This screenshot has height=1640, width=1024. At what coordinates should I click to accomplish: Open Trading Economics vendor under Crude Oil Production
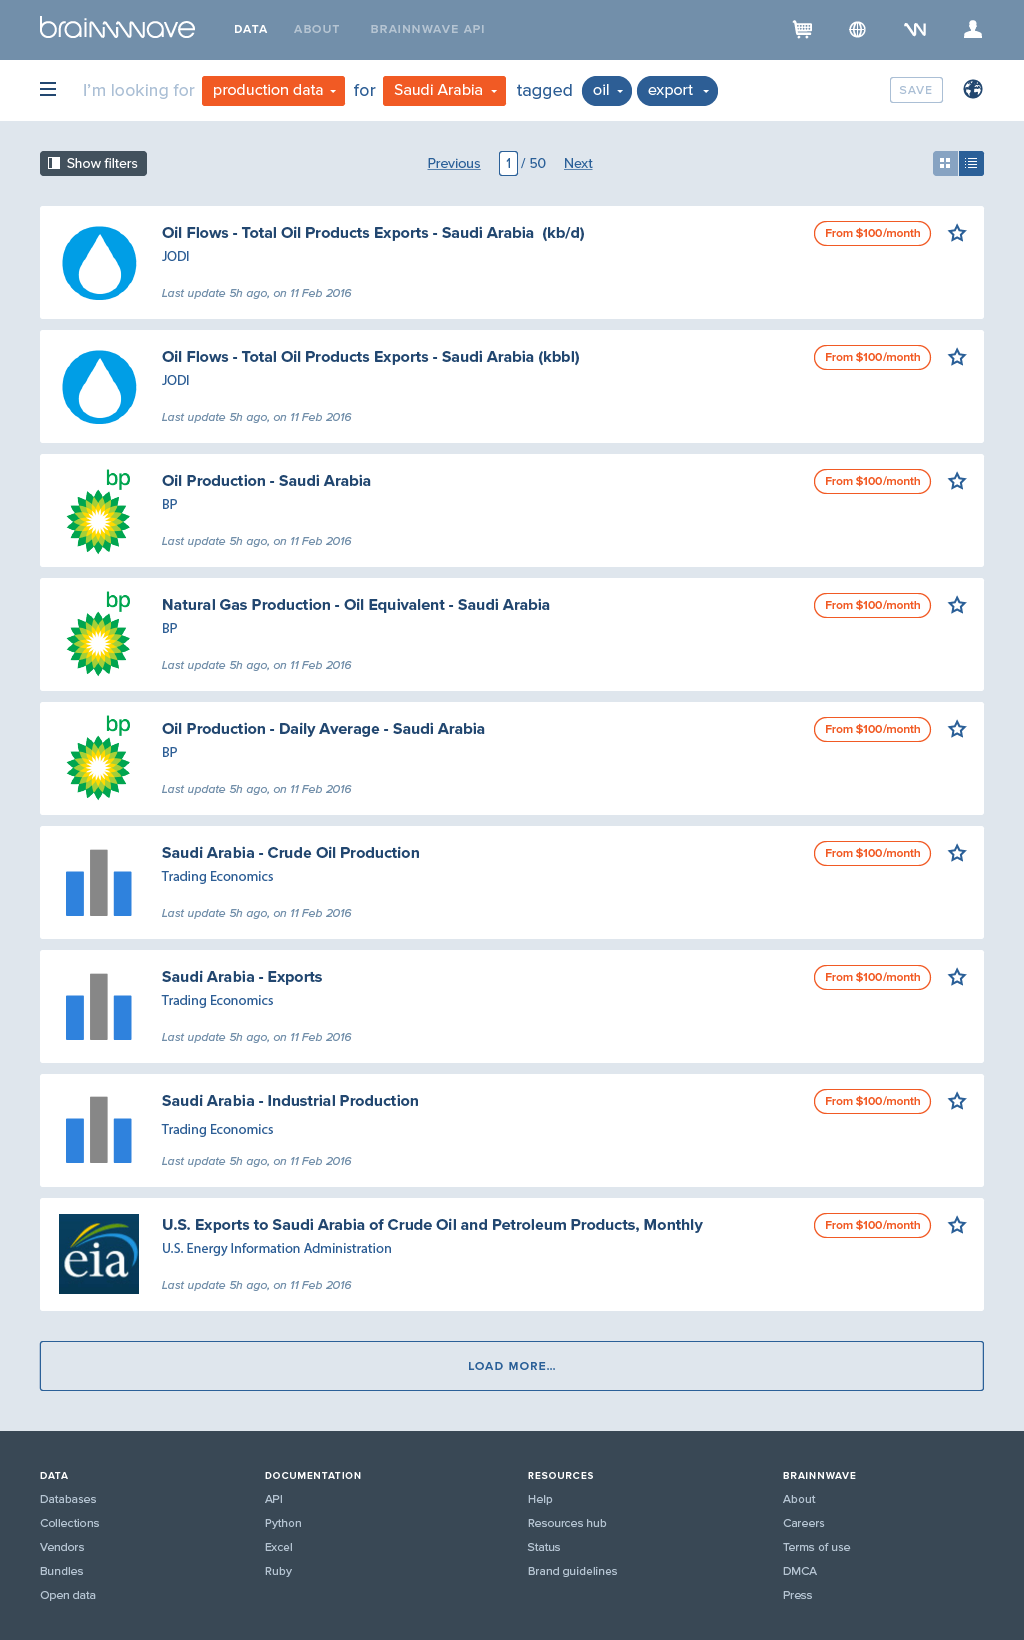click(218, 877)
